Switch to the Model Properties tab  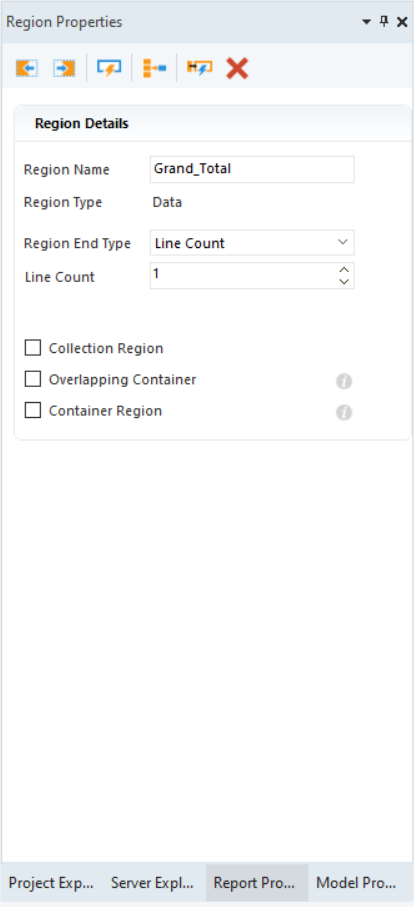(x=356, y=883)
